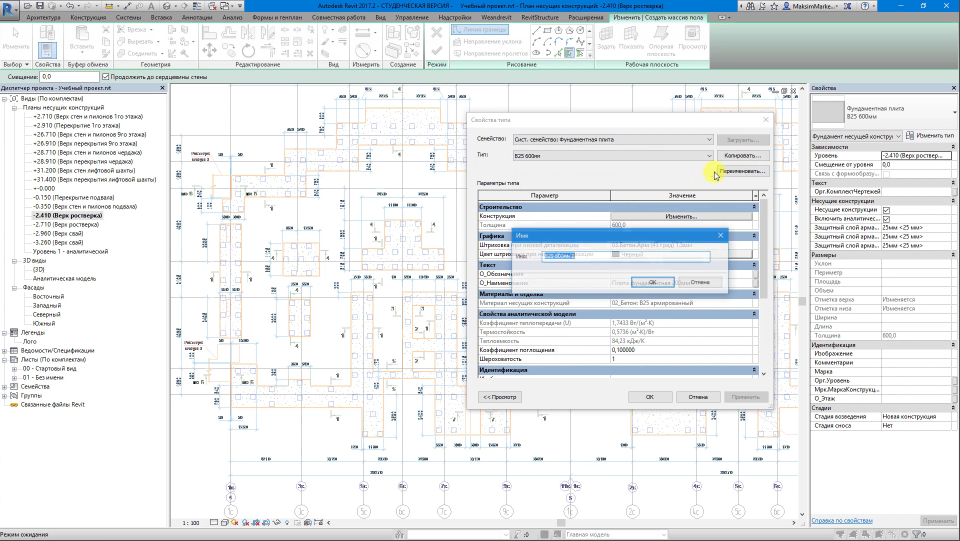Image resolution: width=960 pixels, height=541 pixels.
Task: Open the Тип dropdown showing B25 600мм
Action: coord(613,155)
